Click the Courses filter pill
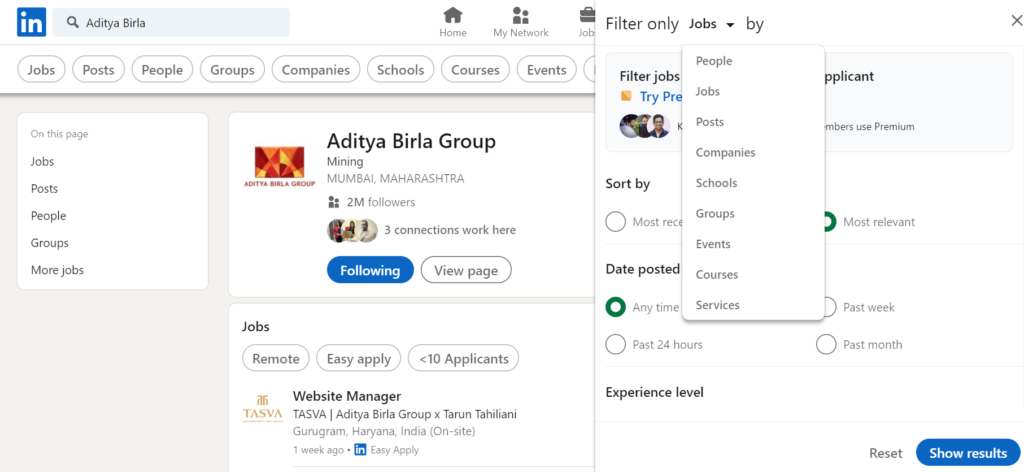 tap(475, 69)
